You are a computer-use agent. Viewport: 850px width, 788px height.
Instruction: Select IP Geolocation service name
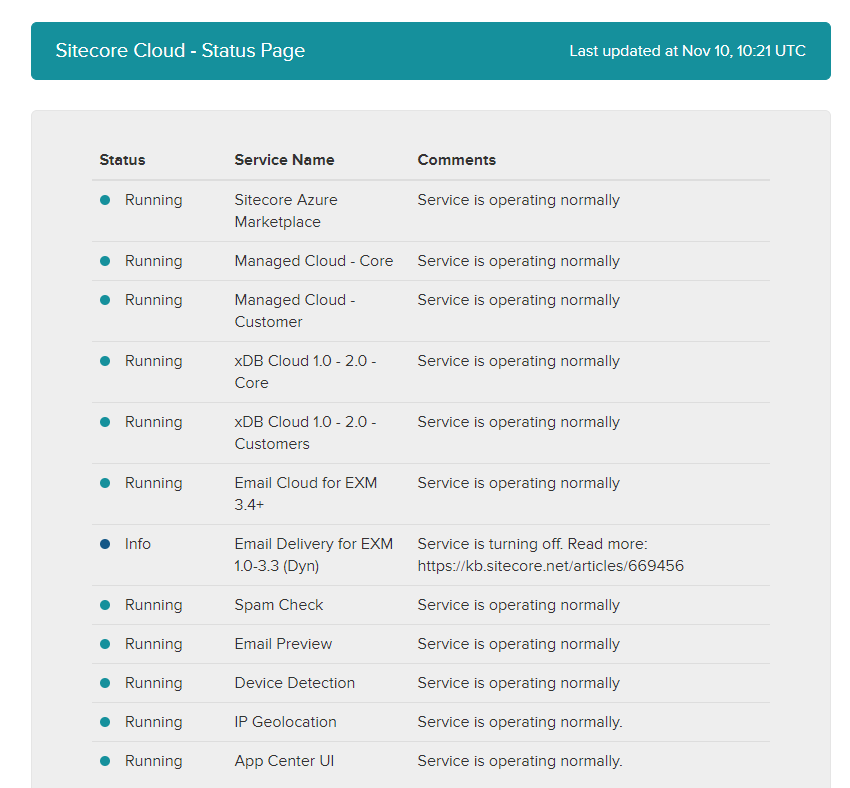coord(285,722)
